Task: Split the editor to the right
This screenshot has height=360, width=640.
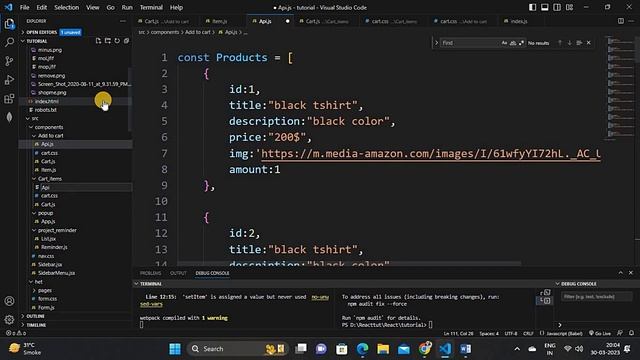Action: click(621, 21)
